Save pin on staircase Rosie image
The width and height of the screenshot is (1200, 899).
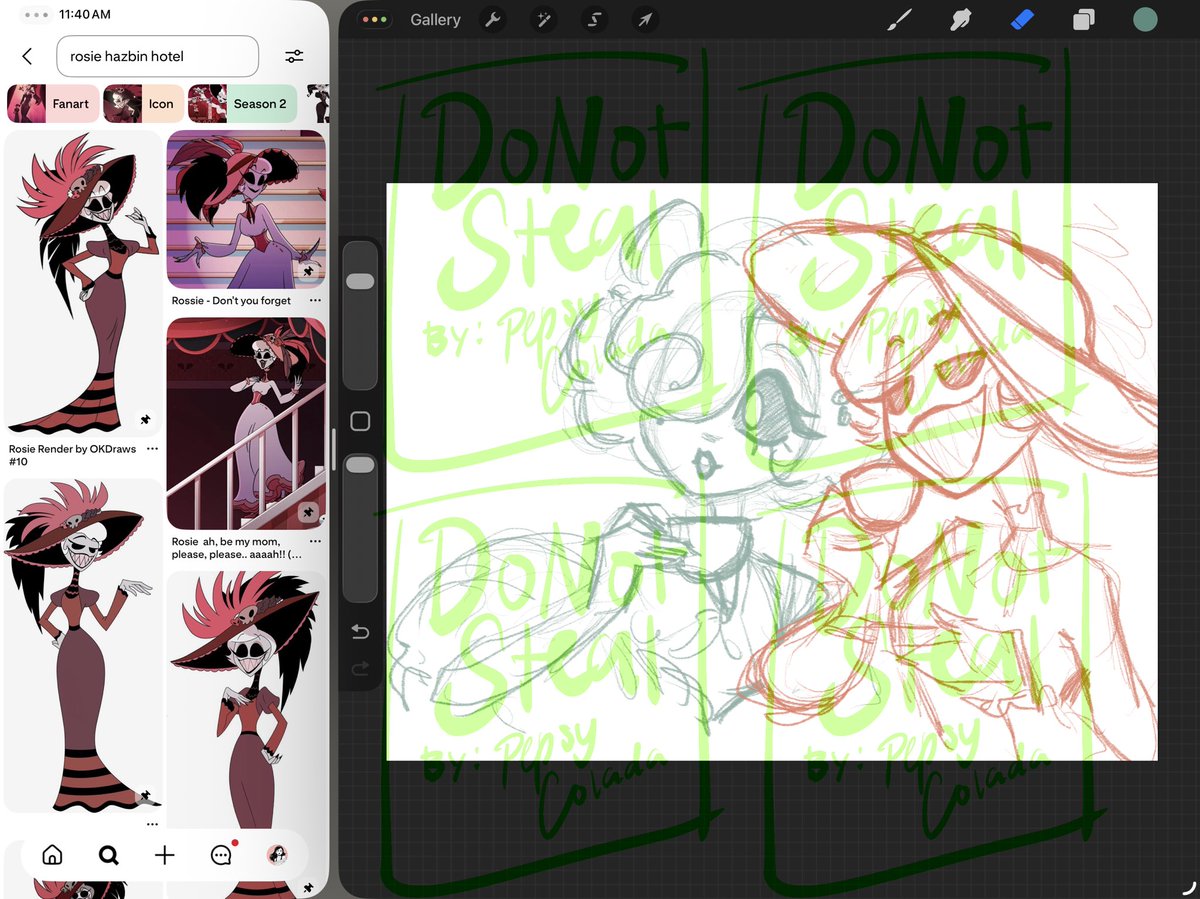309,512
